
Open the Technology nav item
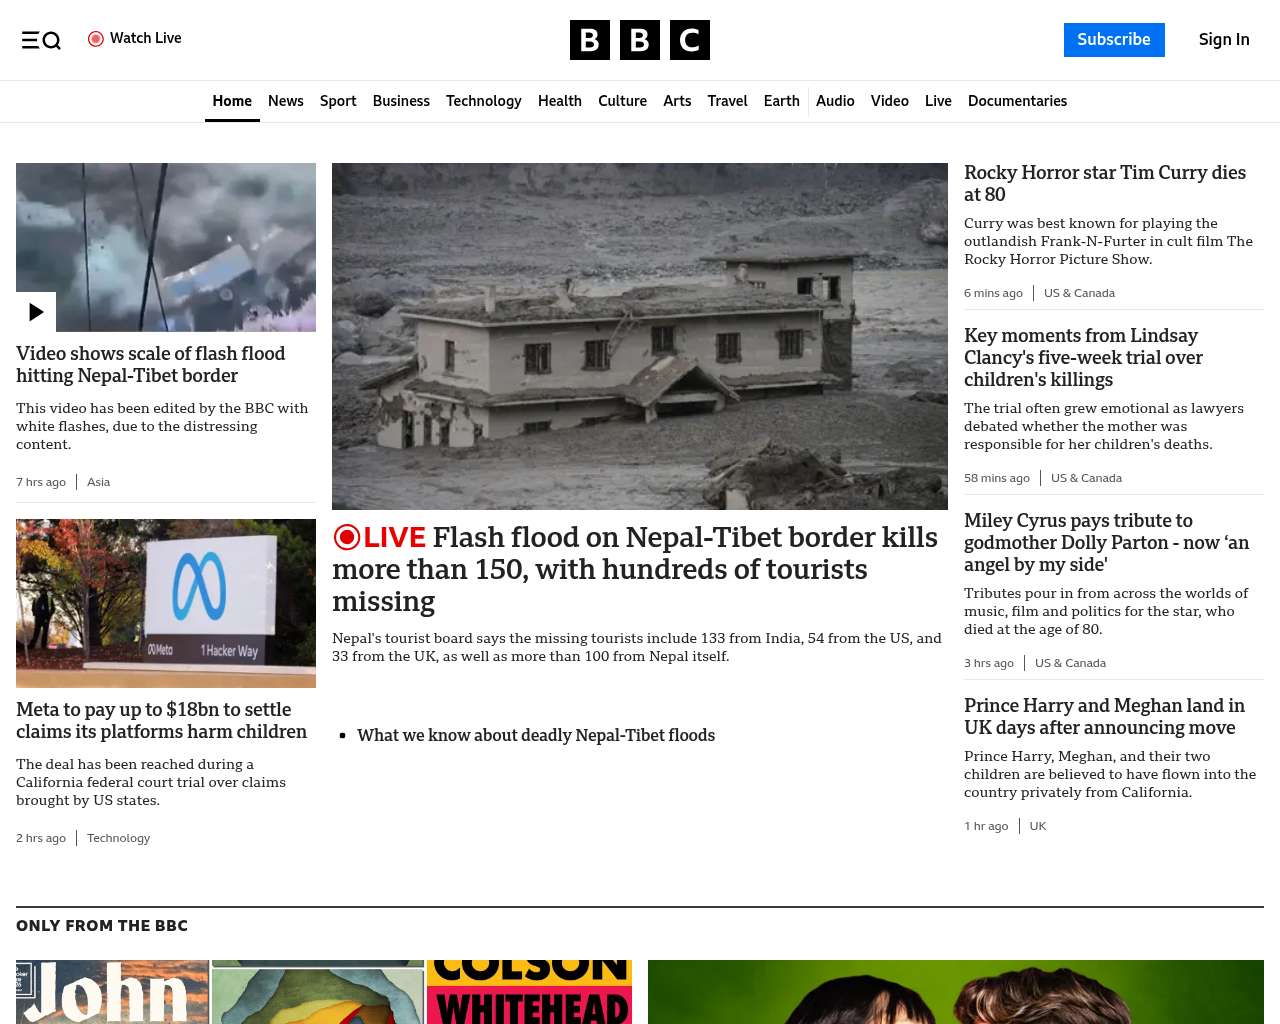484,101
